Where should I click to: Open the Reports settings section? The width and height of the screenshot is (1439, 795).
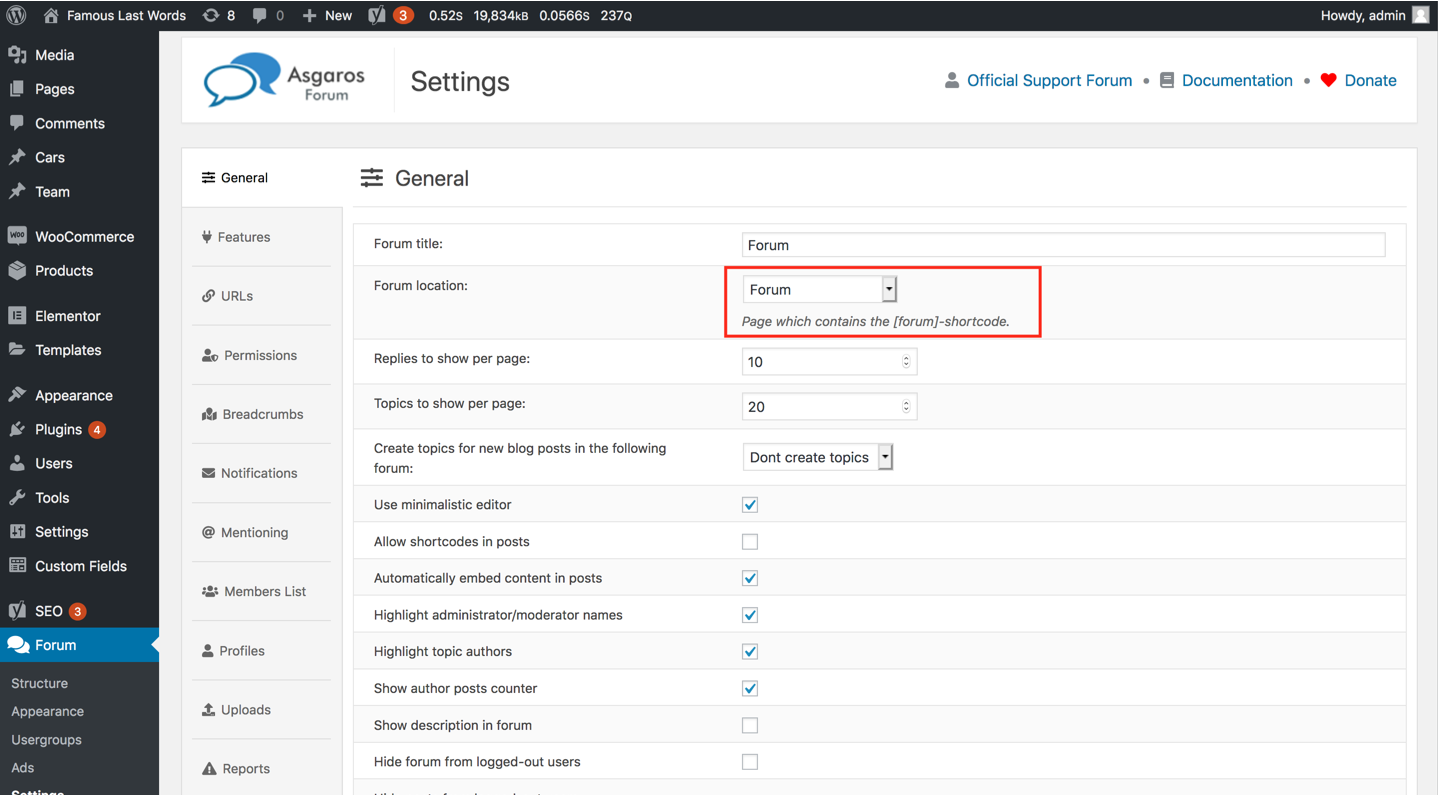244,768
